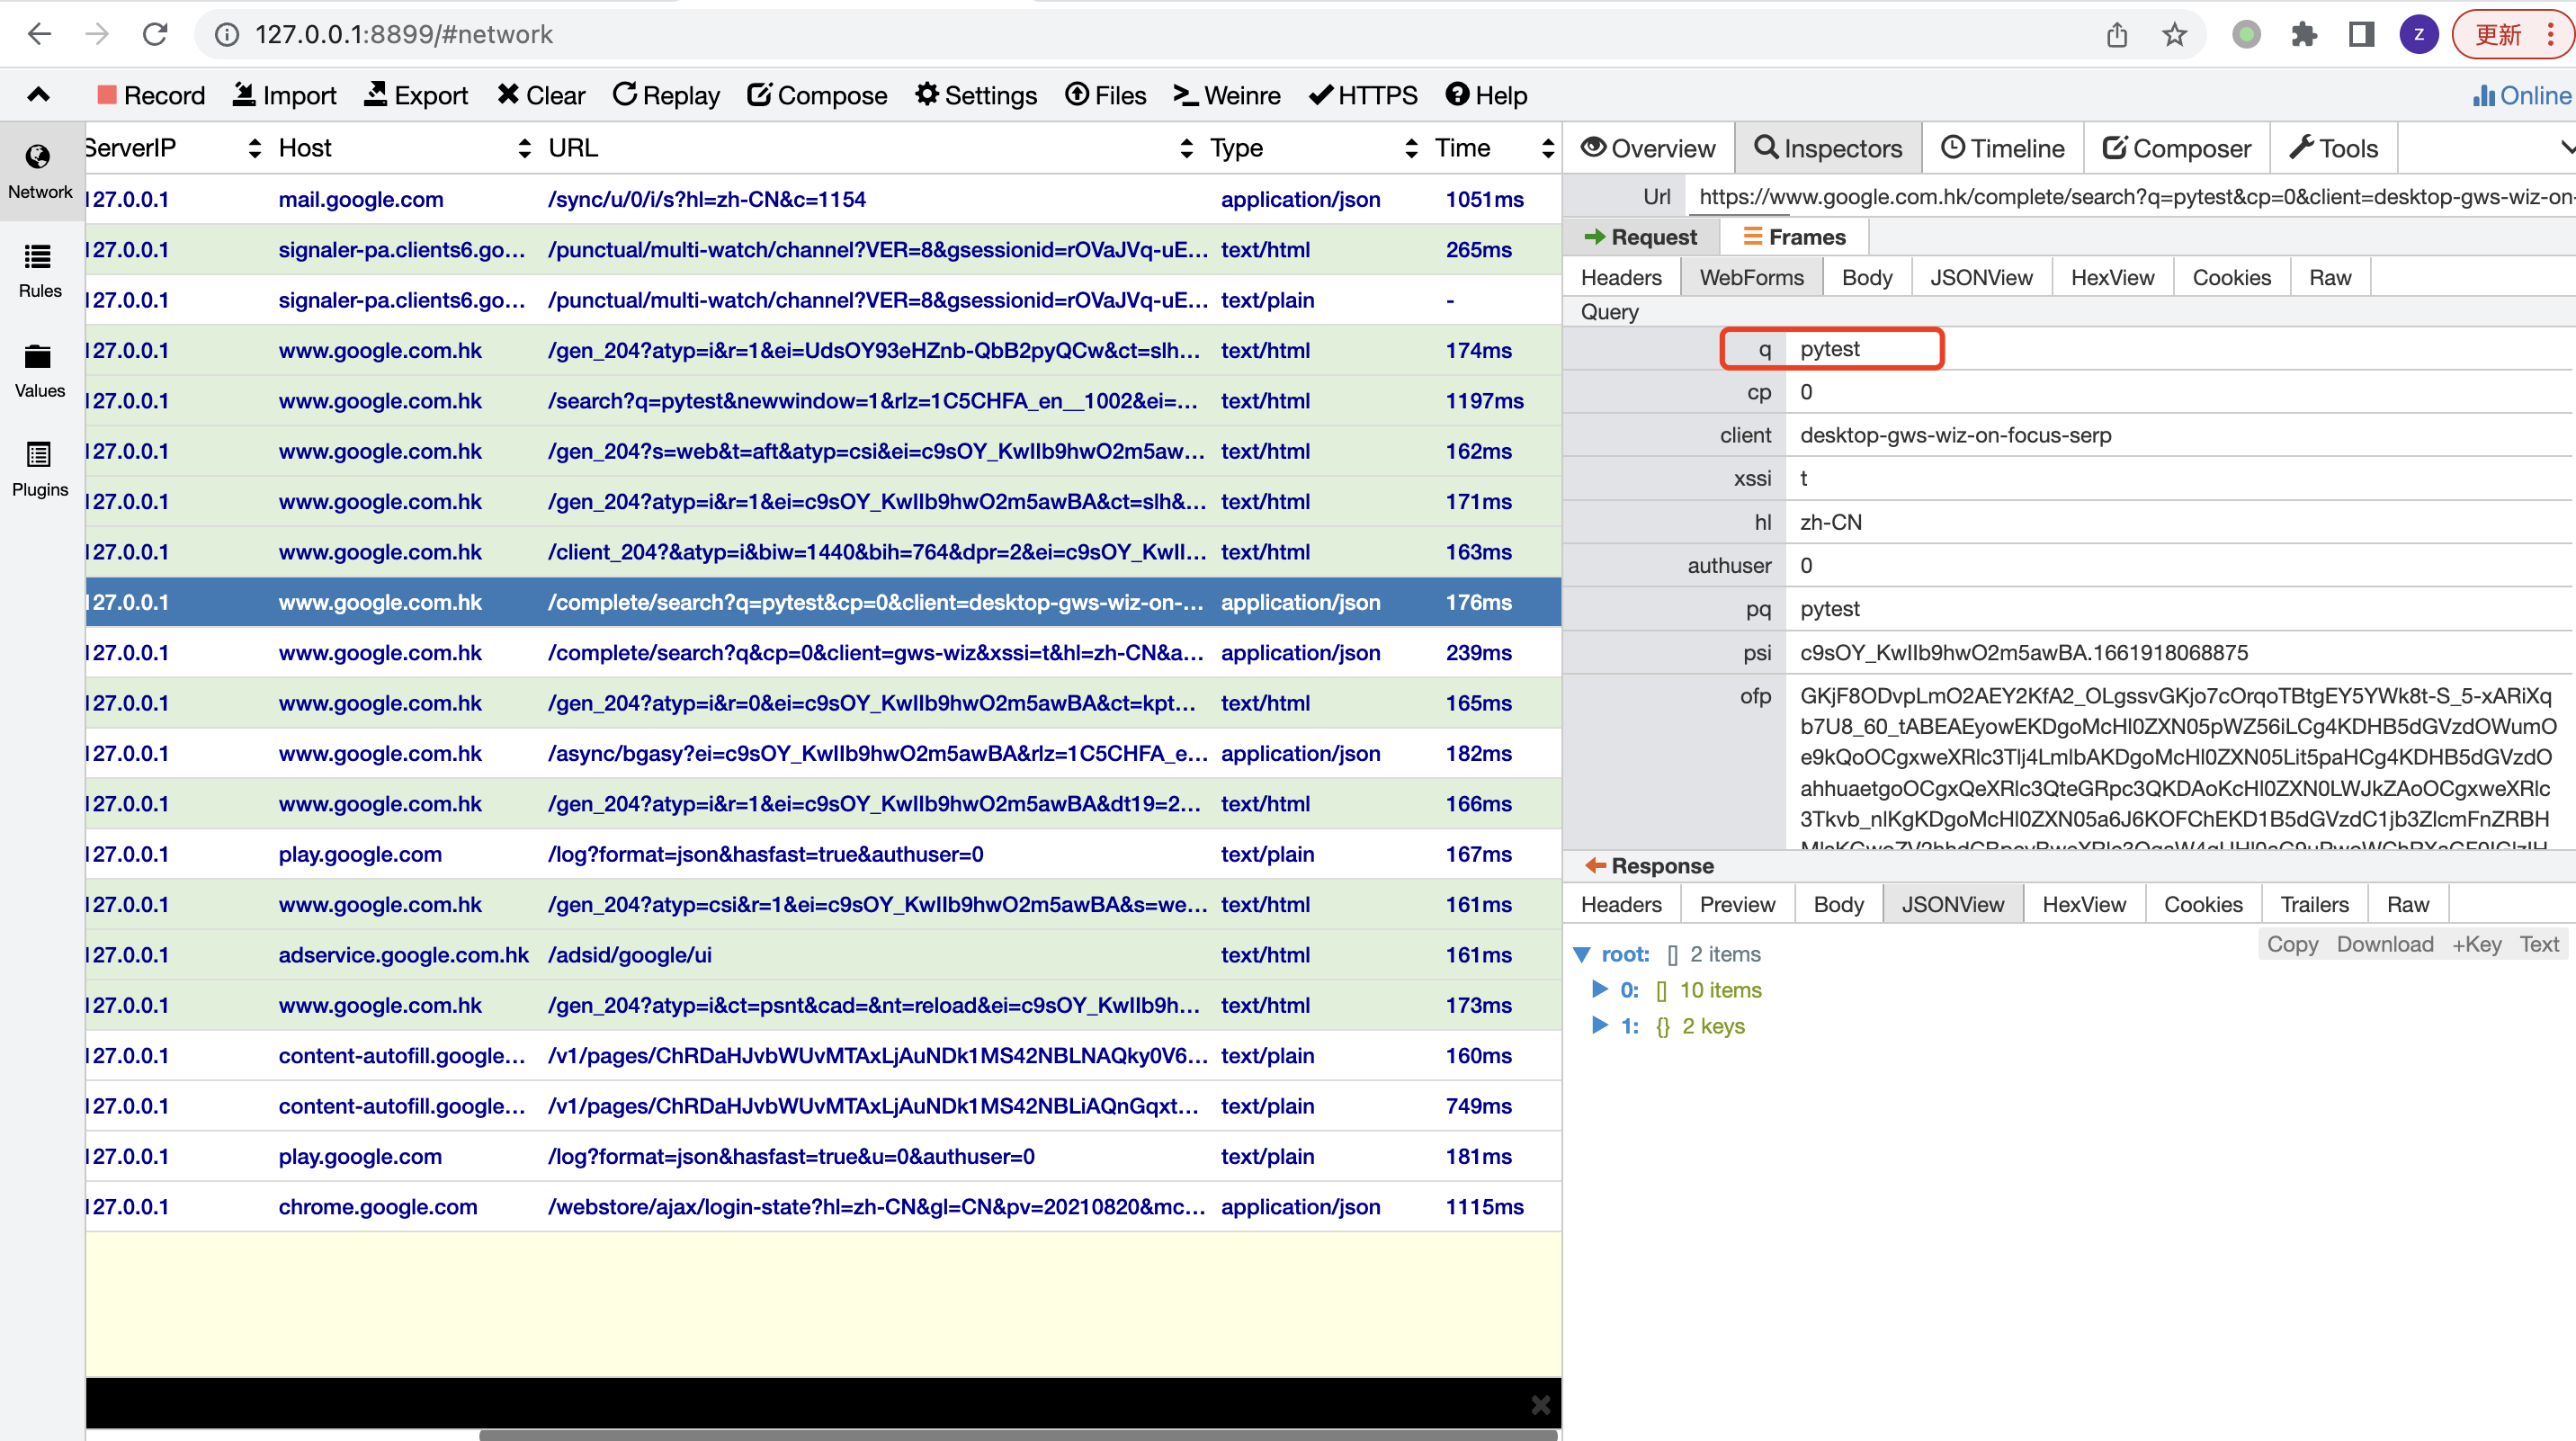Select the adservice.google.com.hk row
2576x1441 pixels.
click(x=823, y=954)
